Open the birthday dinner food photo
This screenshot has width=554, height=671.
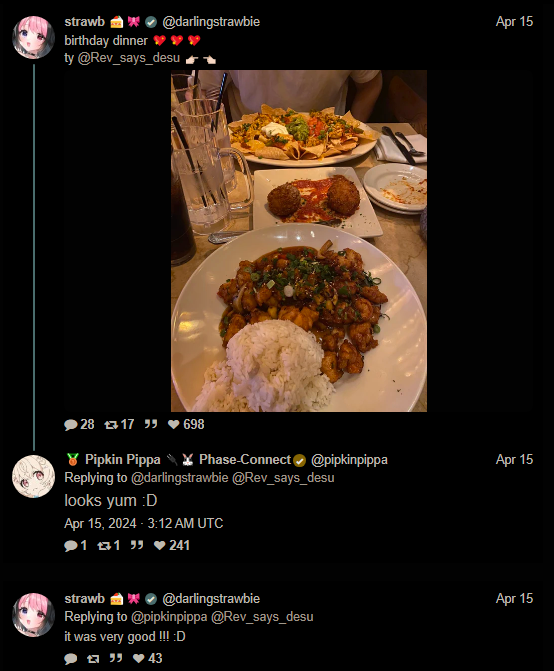pyautogui.click(x=299, y=241)
